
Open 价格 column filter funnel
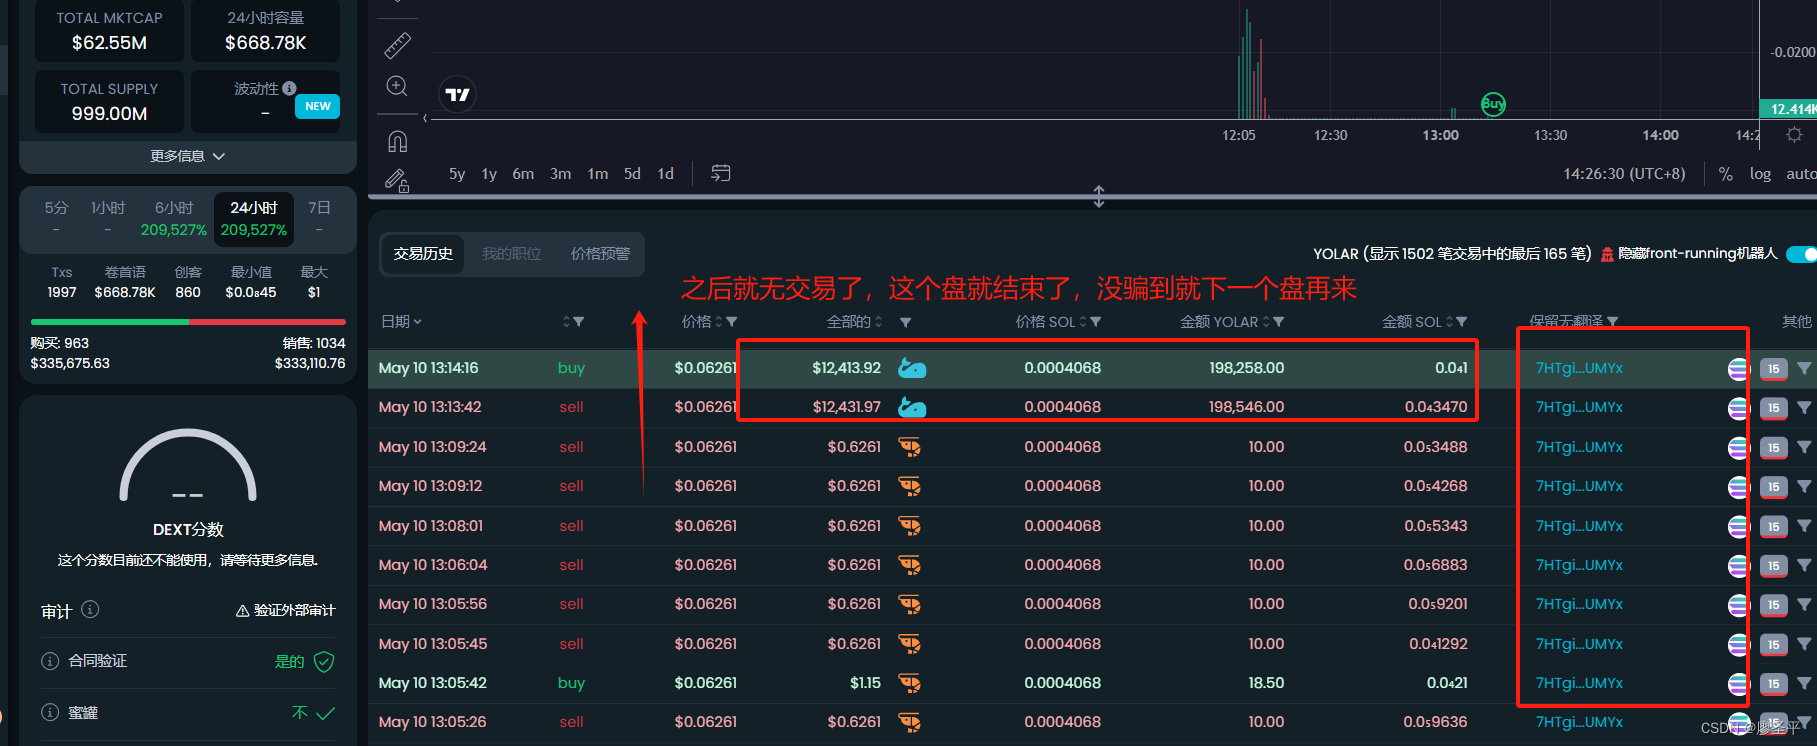pos(731,322)
